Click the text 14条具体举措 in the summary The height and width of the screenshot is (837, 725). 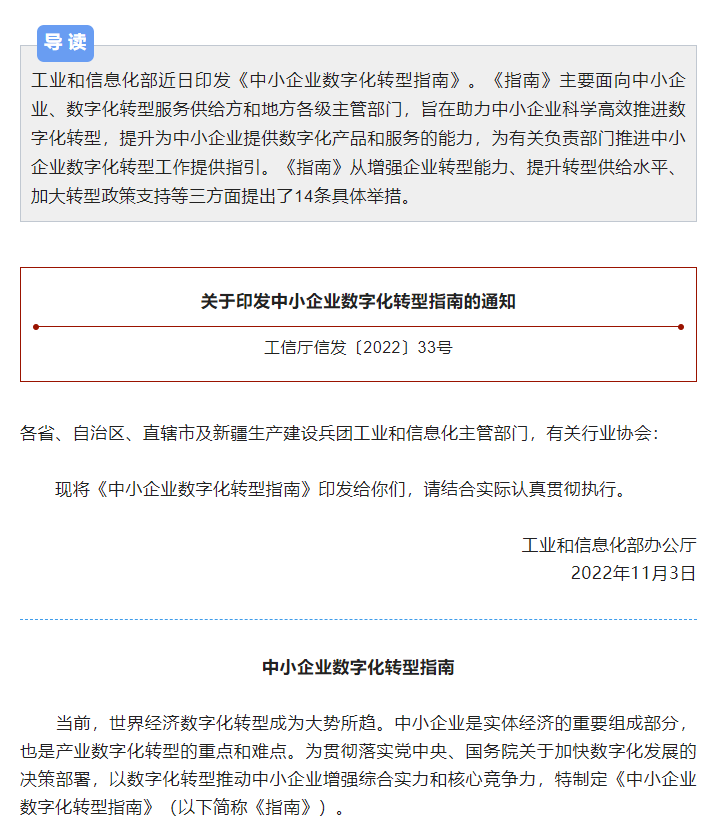click(348, 196)
